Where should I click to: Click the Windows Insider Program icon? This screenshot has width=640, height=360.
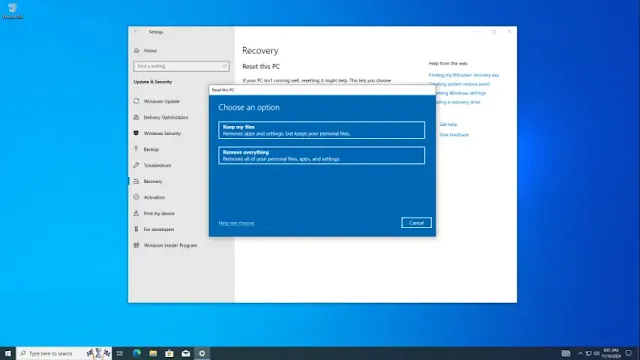136,245
